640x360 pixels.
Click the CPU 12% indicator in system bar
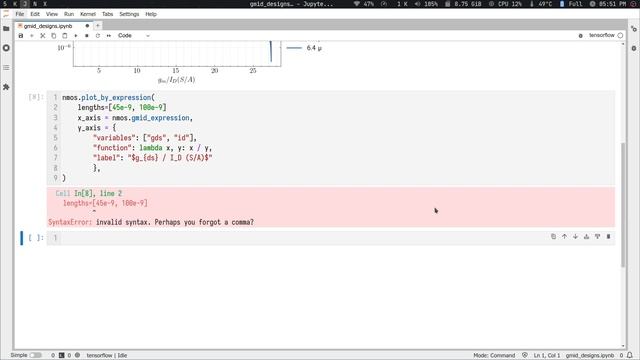505,4
